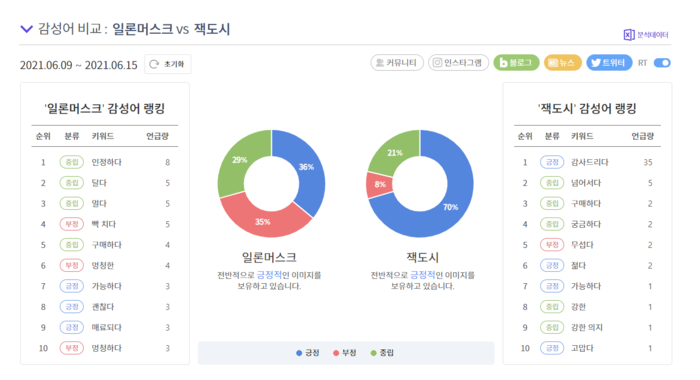Toggle the 인스타그램 channel filter
Viewport: 700px width, 380px height.
coord(458,63)
